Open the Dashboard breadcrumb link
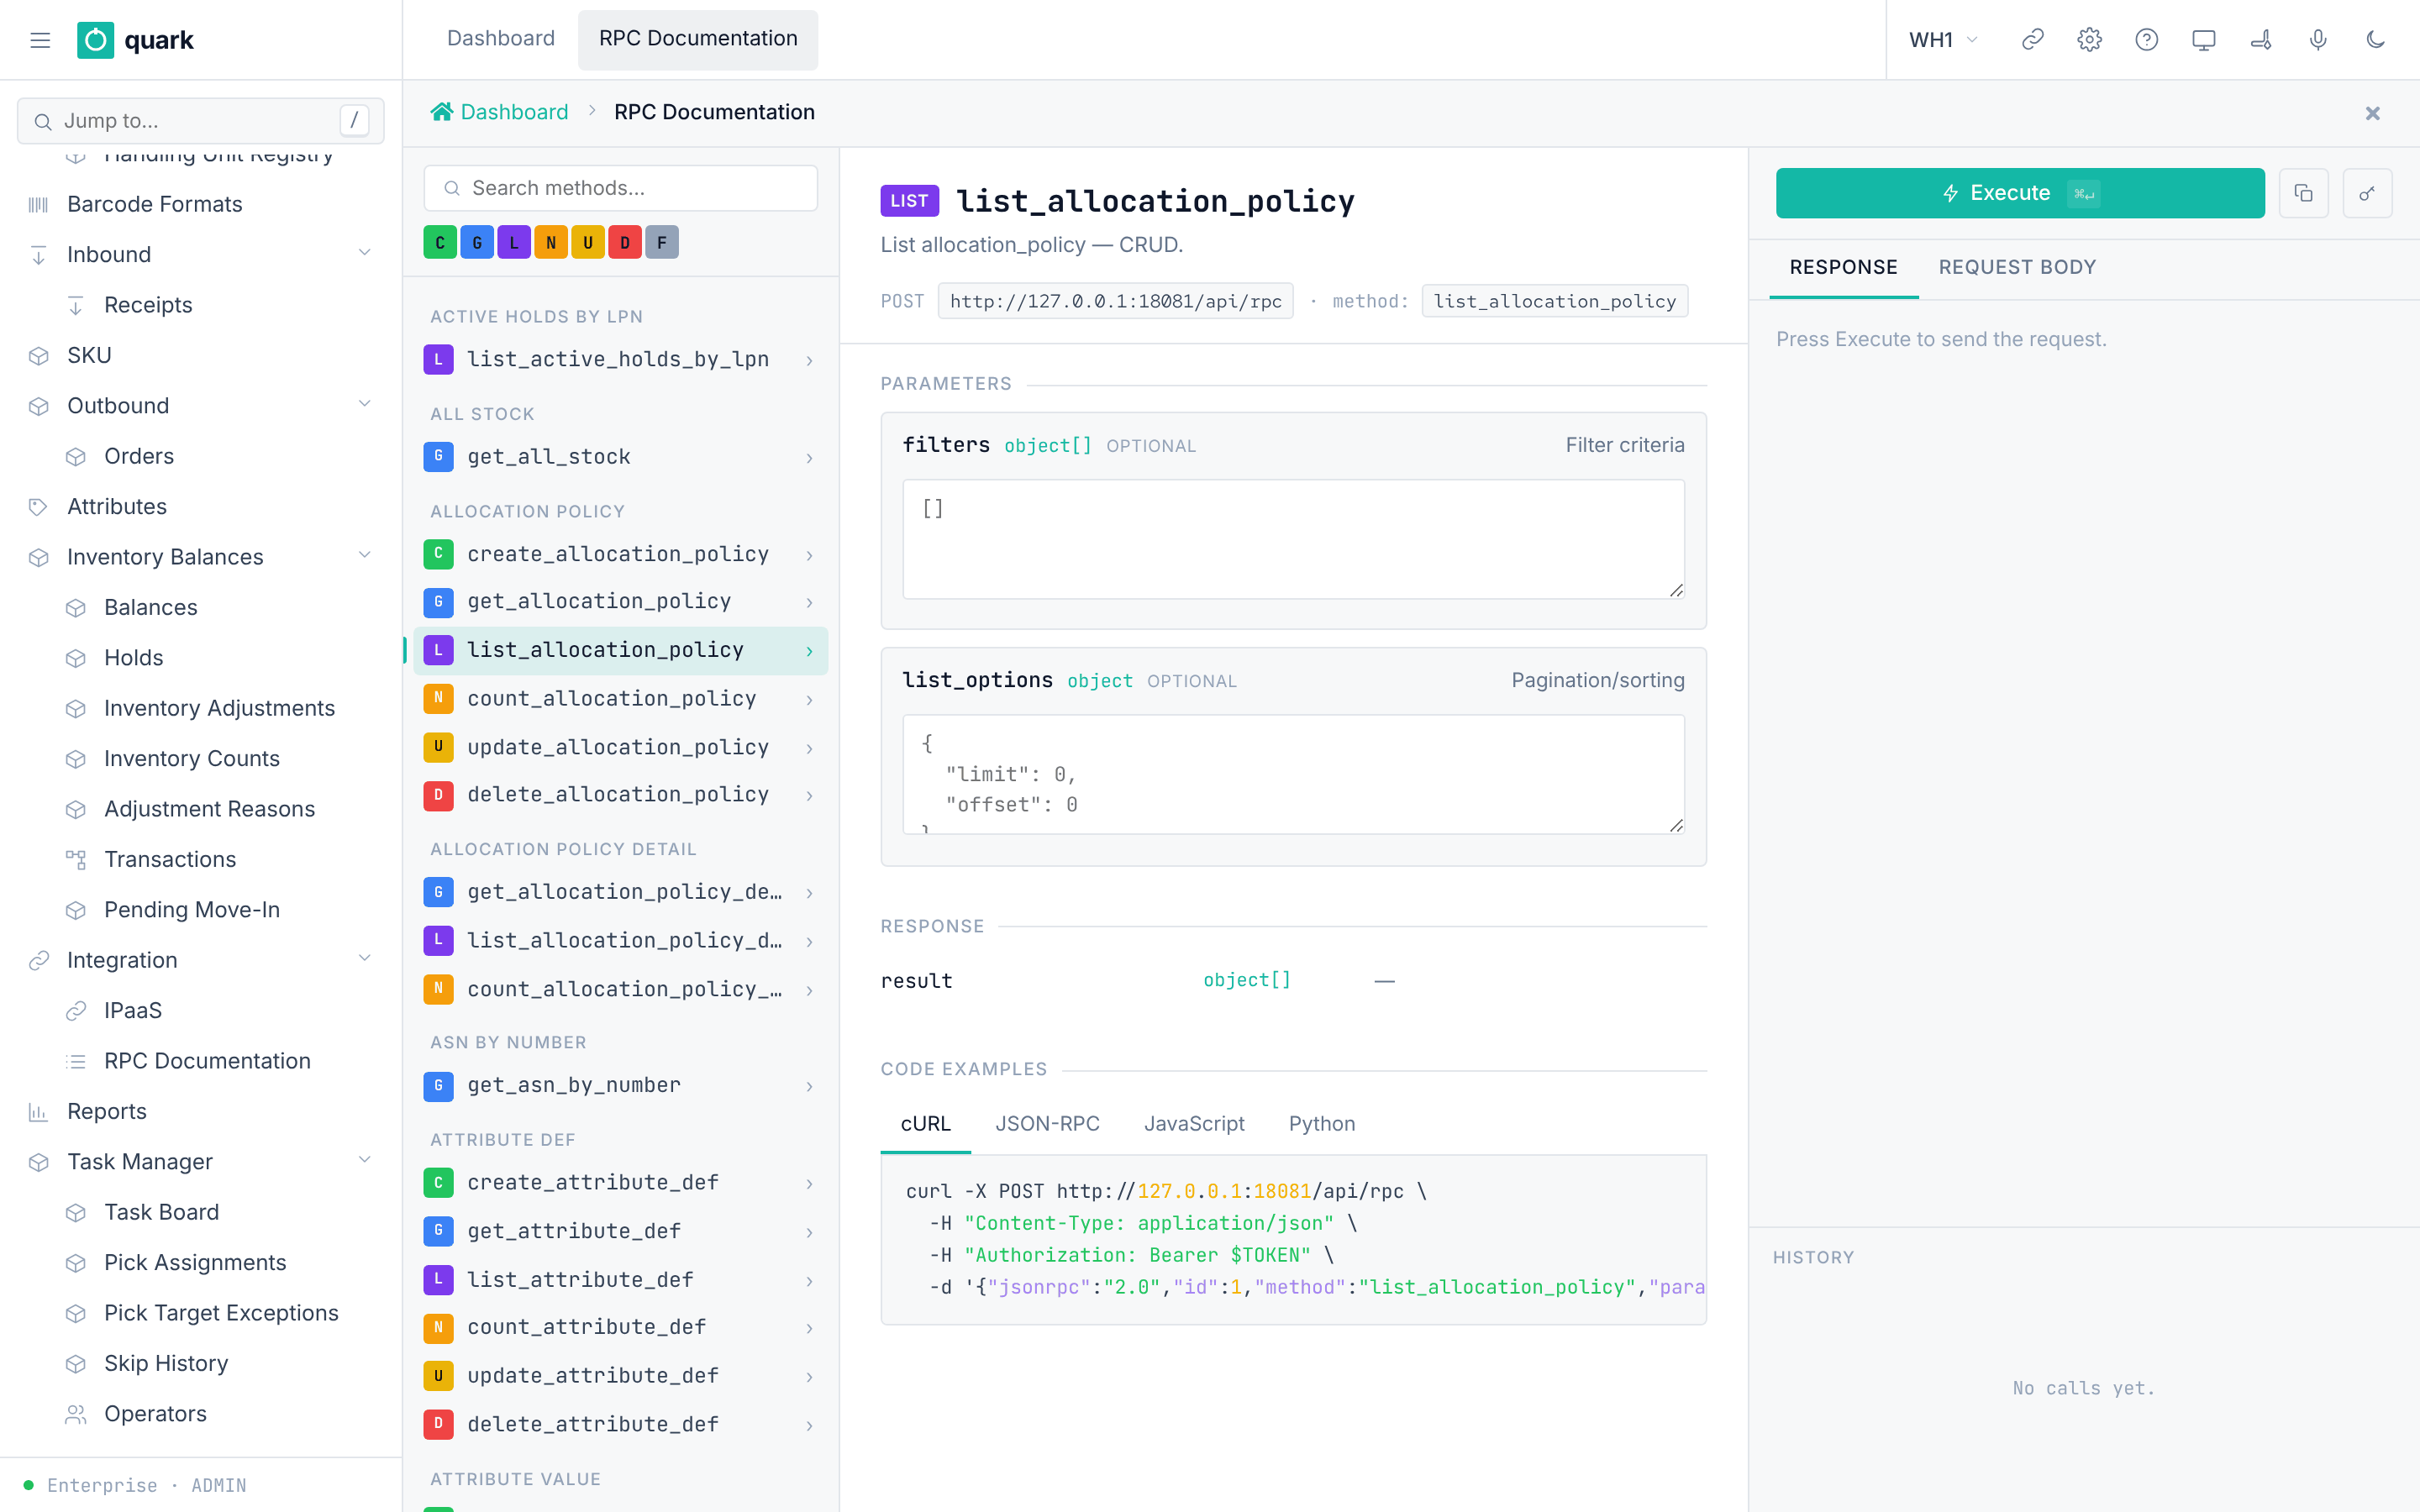 coord(514,112)
